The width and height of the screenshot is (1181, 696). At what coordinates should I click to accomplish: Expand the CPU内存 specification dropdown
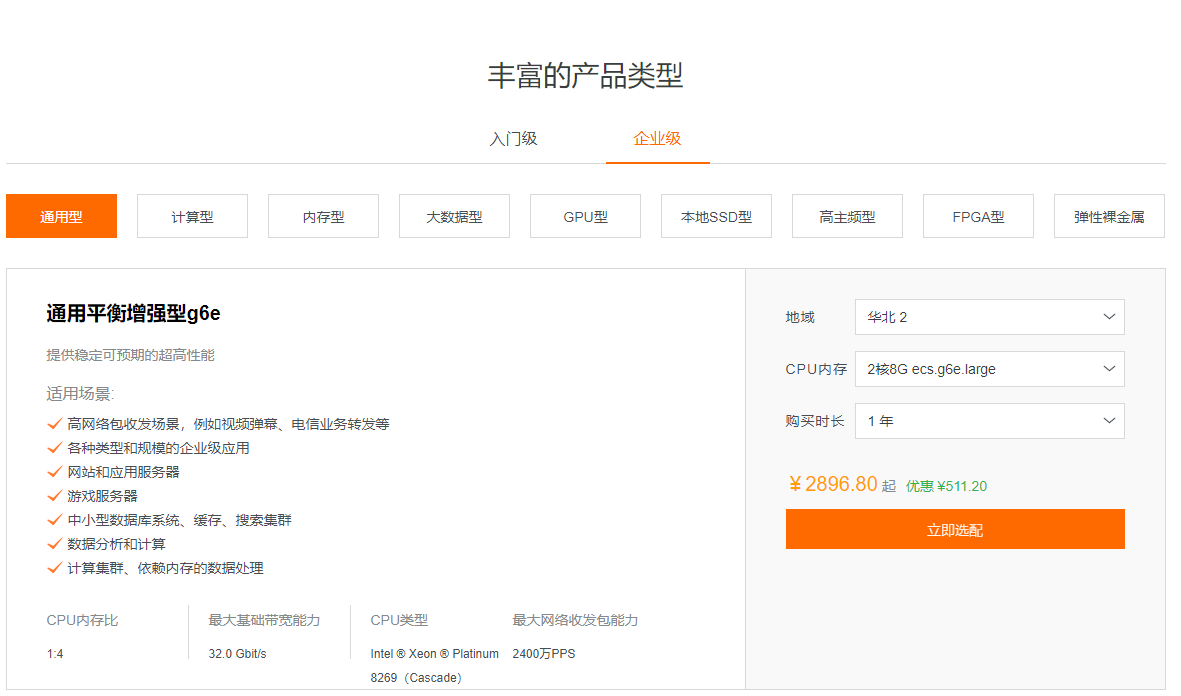pyautogui.click(x=989, y=369)
